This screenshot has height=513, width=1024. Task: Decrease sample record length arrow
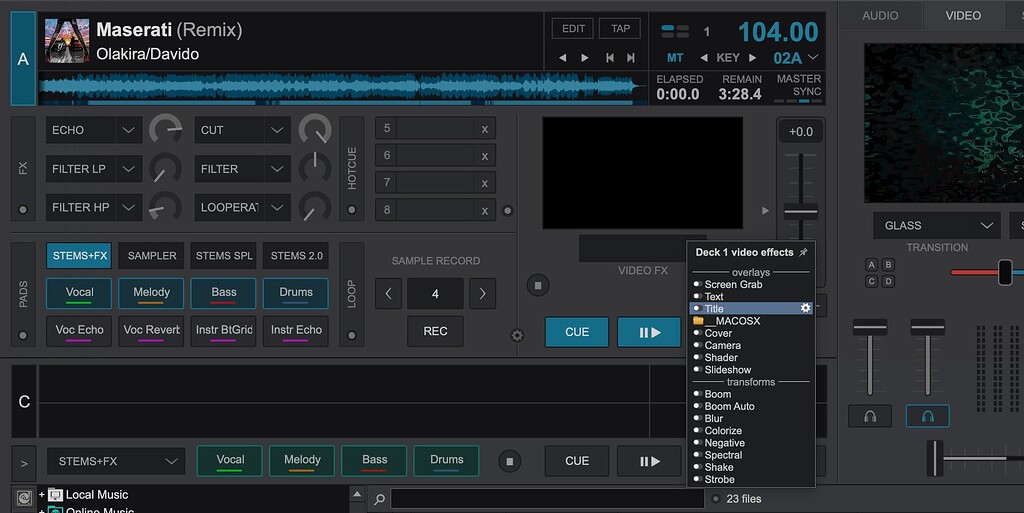[x=389, y=294]
